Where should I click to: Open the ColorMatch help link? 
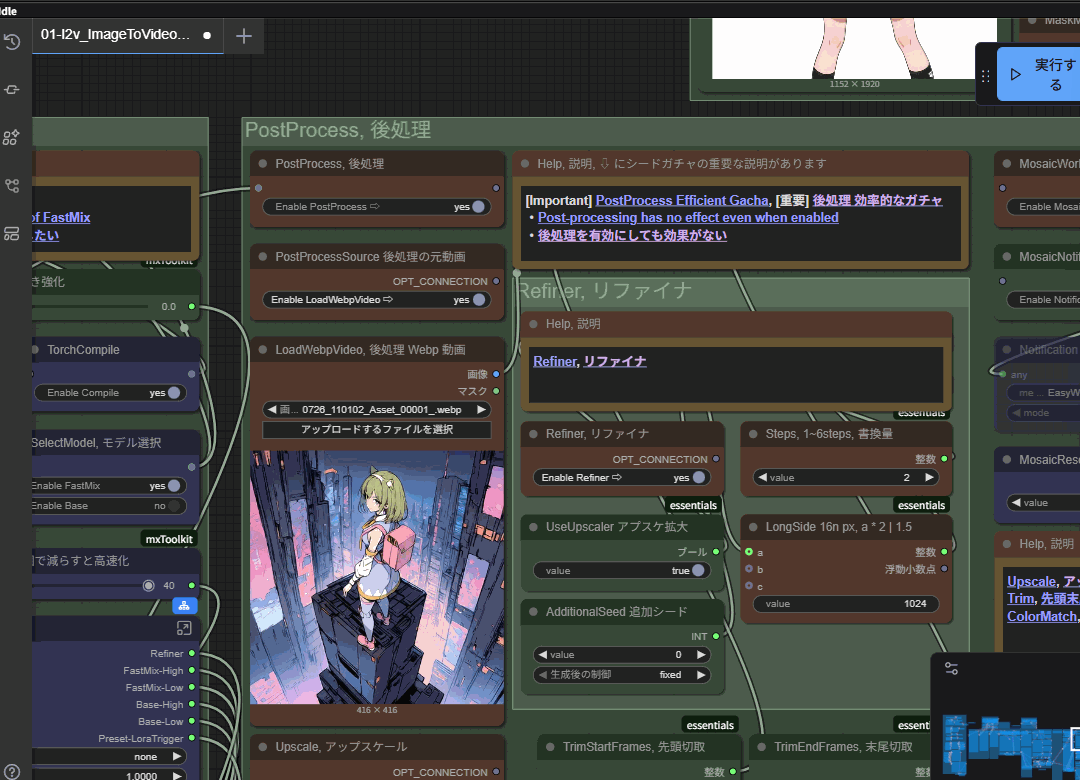click(1041, 617)
